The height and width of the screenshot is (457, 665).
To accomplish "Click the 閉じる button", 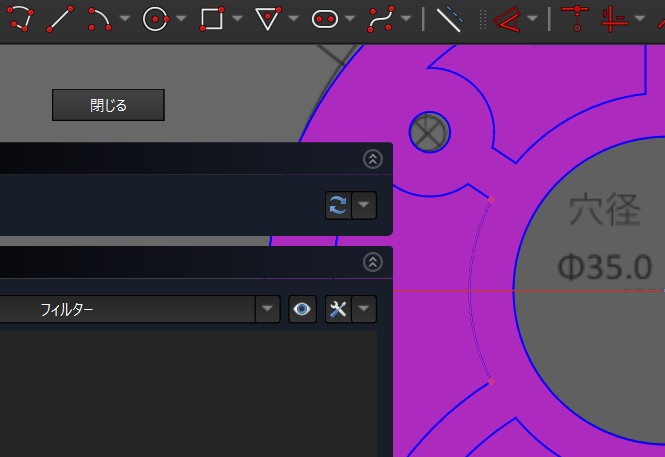I will (108, 105).
